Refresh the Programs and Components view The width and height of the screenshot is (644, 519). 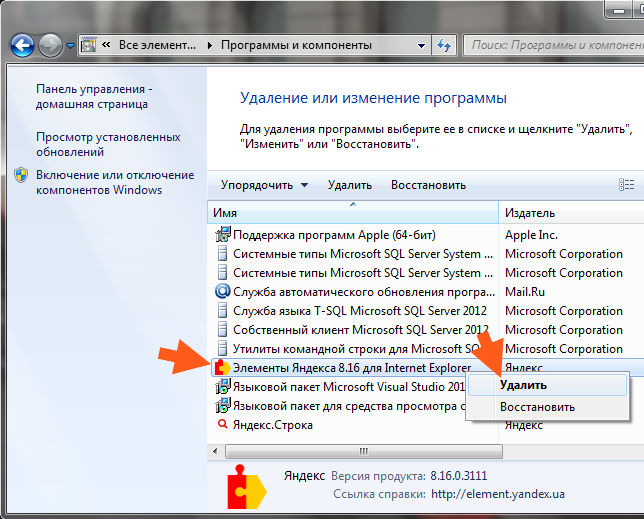[x=444, y=45]
